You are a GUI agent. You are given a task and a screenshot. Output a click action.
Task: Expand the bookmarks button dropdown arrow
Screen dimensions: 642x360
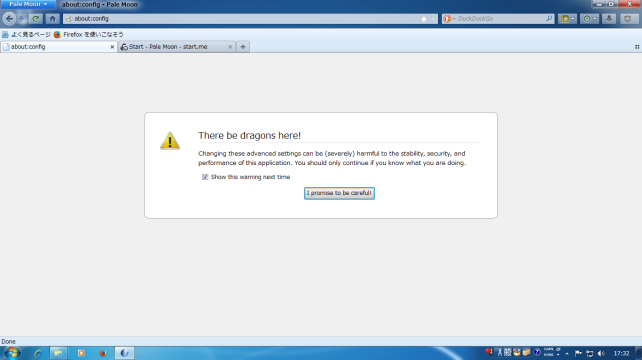(x=573, y=19)
